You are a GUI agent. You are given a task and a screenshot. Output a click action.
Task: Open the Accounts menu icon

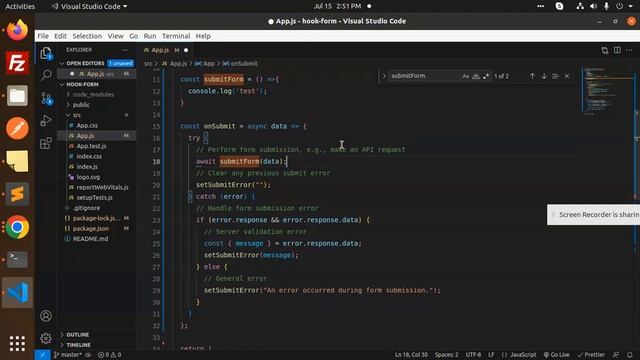[46, 316]
